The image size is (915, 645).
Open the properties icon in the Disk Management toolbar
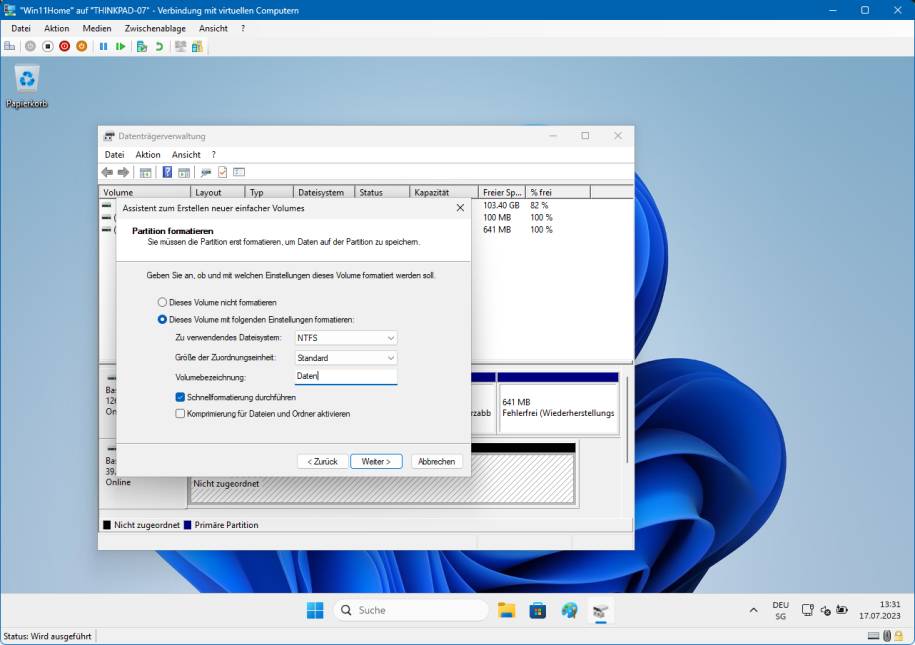[x=221, y=171]
